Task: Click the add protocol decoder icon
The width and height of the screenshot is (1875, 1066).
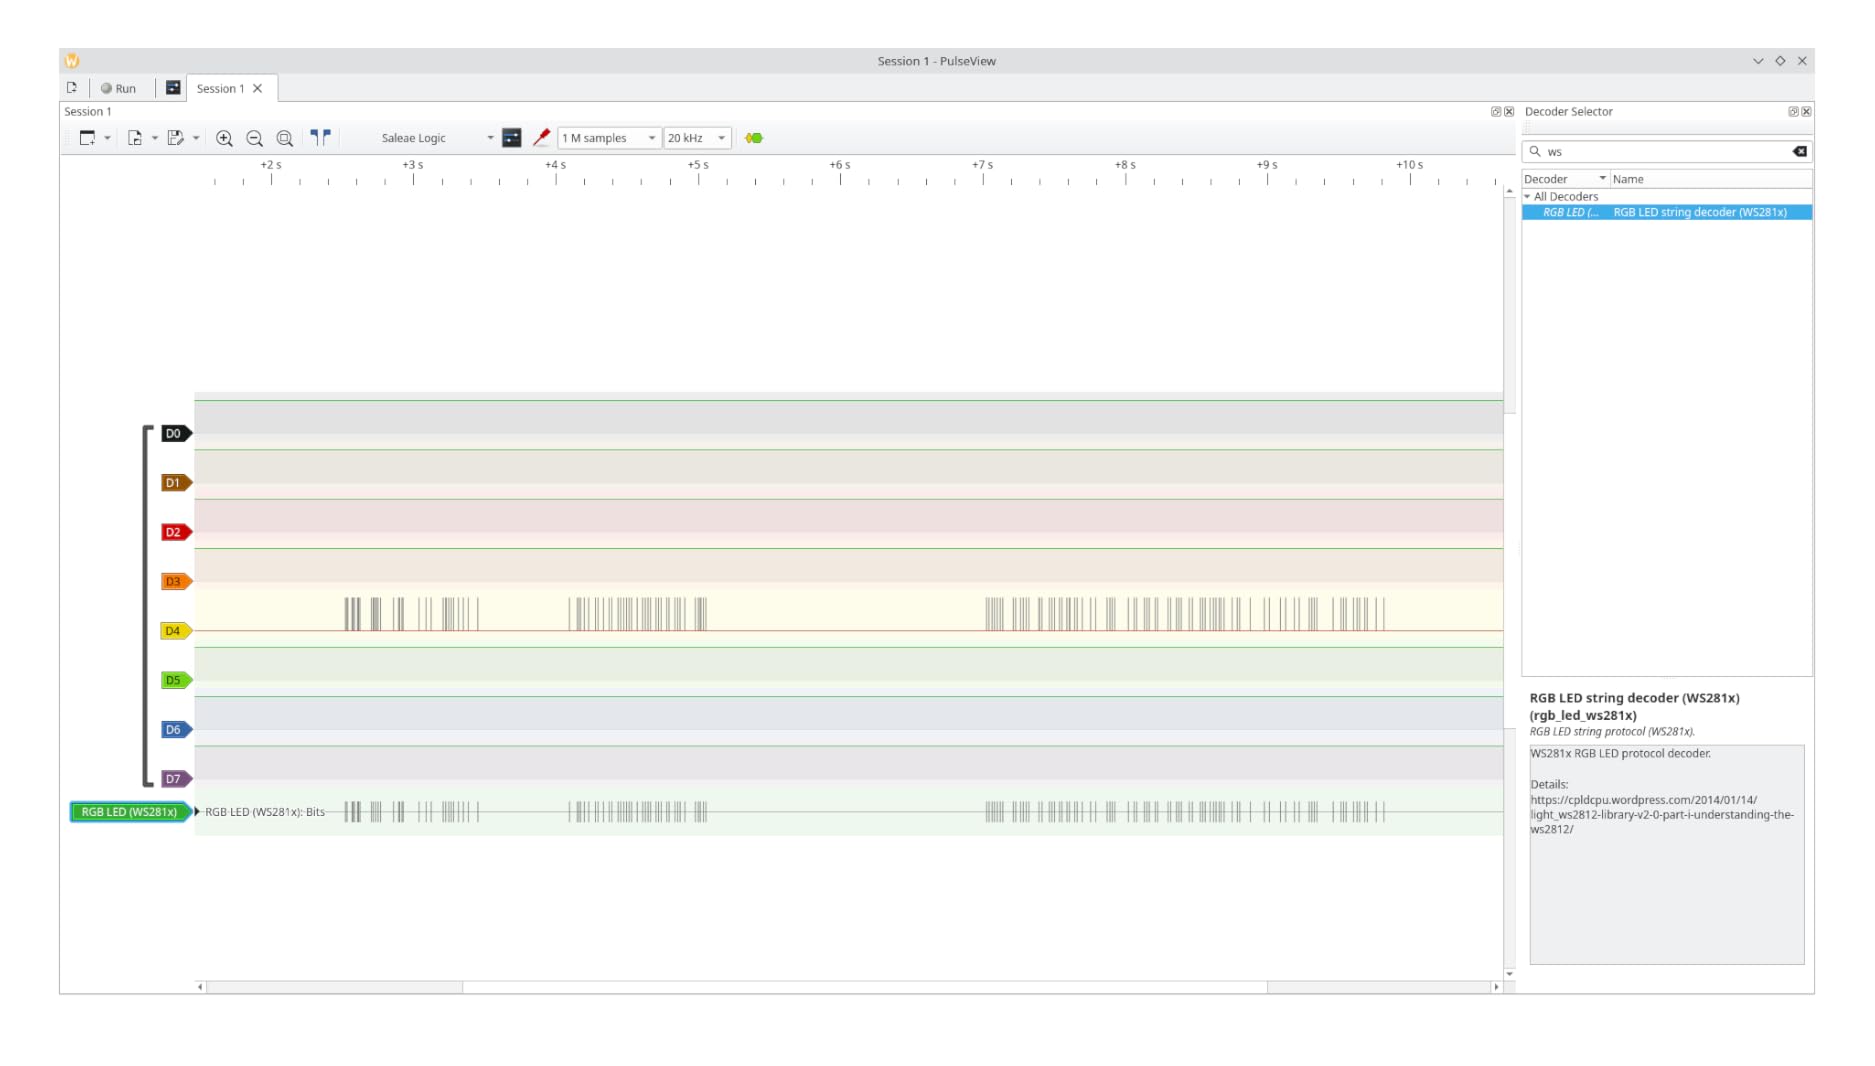Action: 754,138
